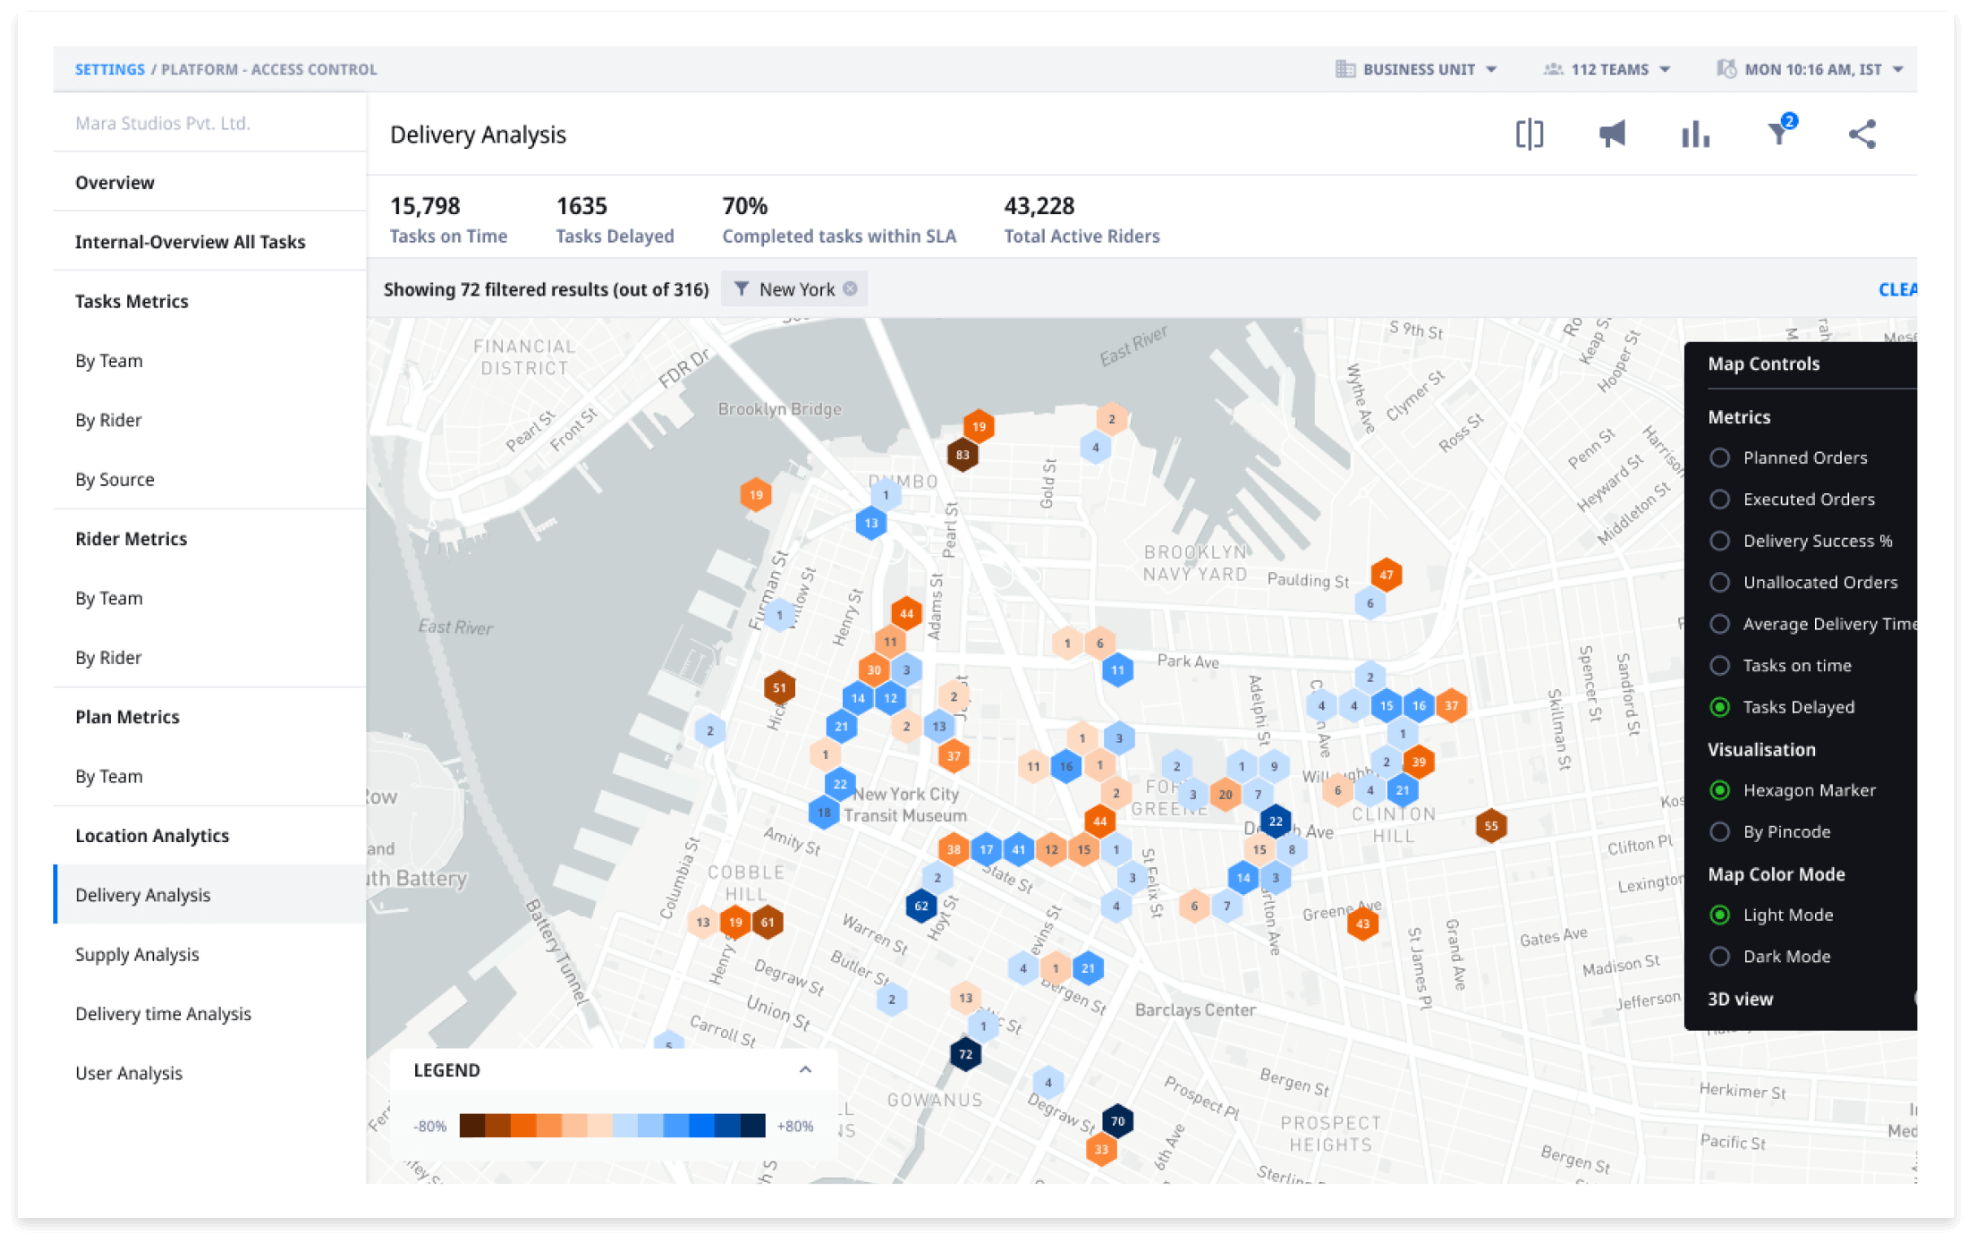The width and height of the screenshot is (1972, 1242).
Task: Collapse the Legend panel
Action: click(x=806, y=1069)
